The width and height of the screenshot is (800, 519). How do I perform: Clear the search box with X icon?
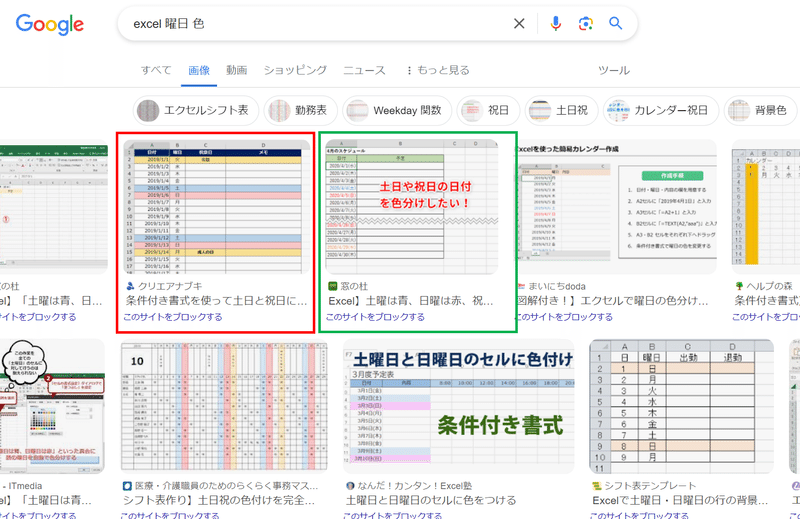pyautogui.click(x=519, y=23)
